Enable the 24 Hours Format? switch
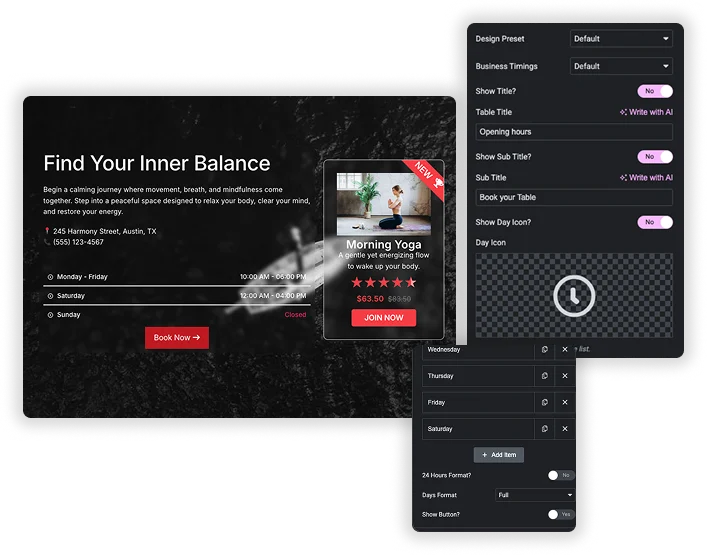713x555 pixels. coord(561,475)
